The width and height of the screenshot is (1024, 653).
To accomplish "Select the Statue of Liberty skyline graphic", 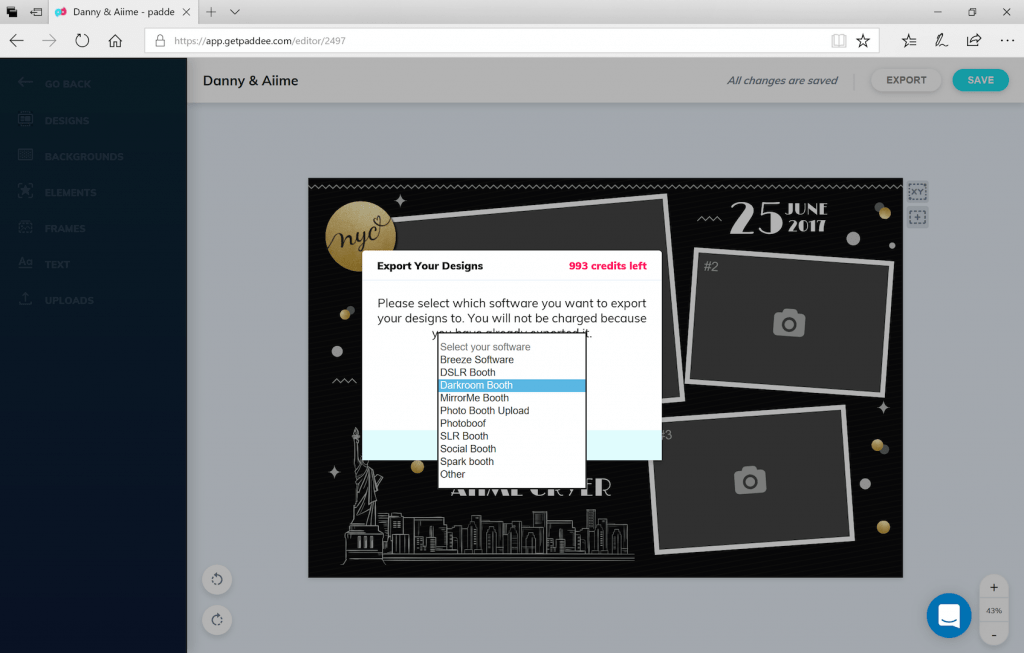I will point(487,496).
